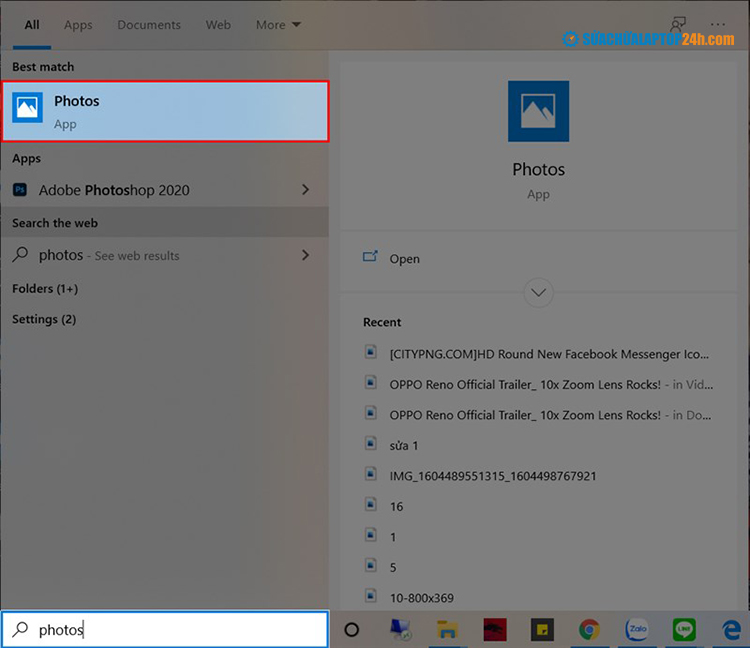The width and height of the screenshot is (750, 648).
Task: Switch to the Documents tab
Action: pyautogui.click(x=149, y=25)
